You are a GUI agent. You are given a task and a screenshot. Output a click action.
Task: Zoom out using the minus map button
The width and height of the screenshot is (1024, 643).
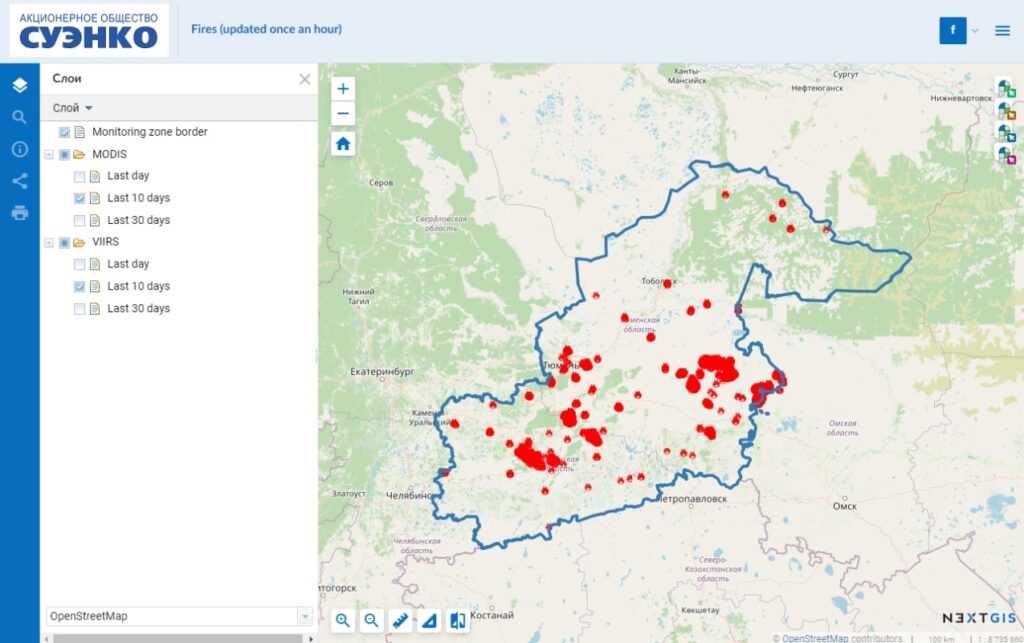pyautogui.click(x=343, y=113)
